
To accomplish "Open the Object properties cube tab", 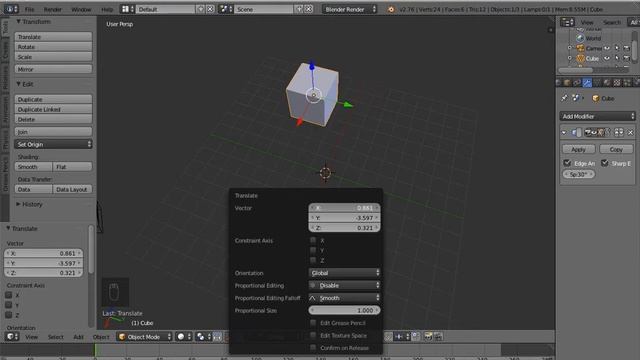I will click(567, 82).
